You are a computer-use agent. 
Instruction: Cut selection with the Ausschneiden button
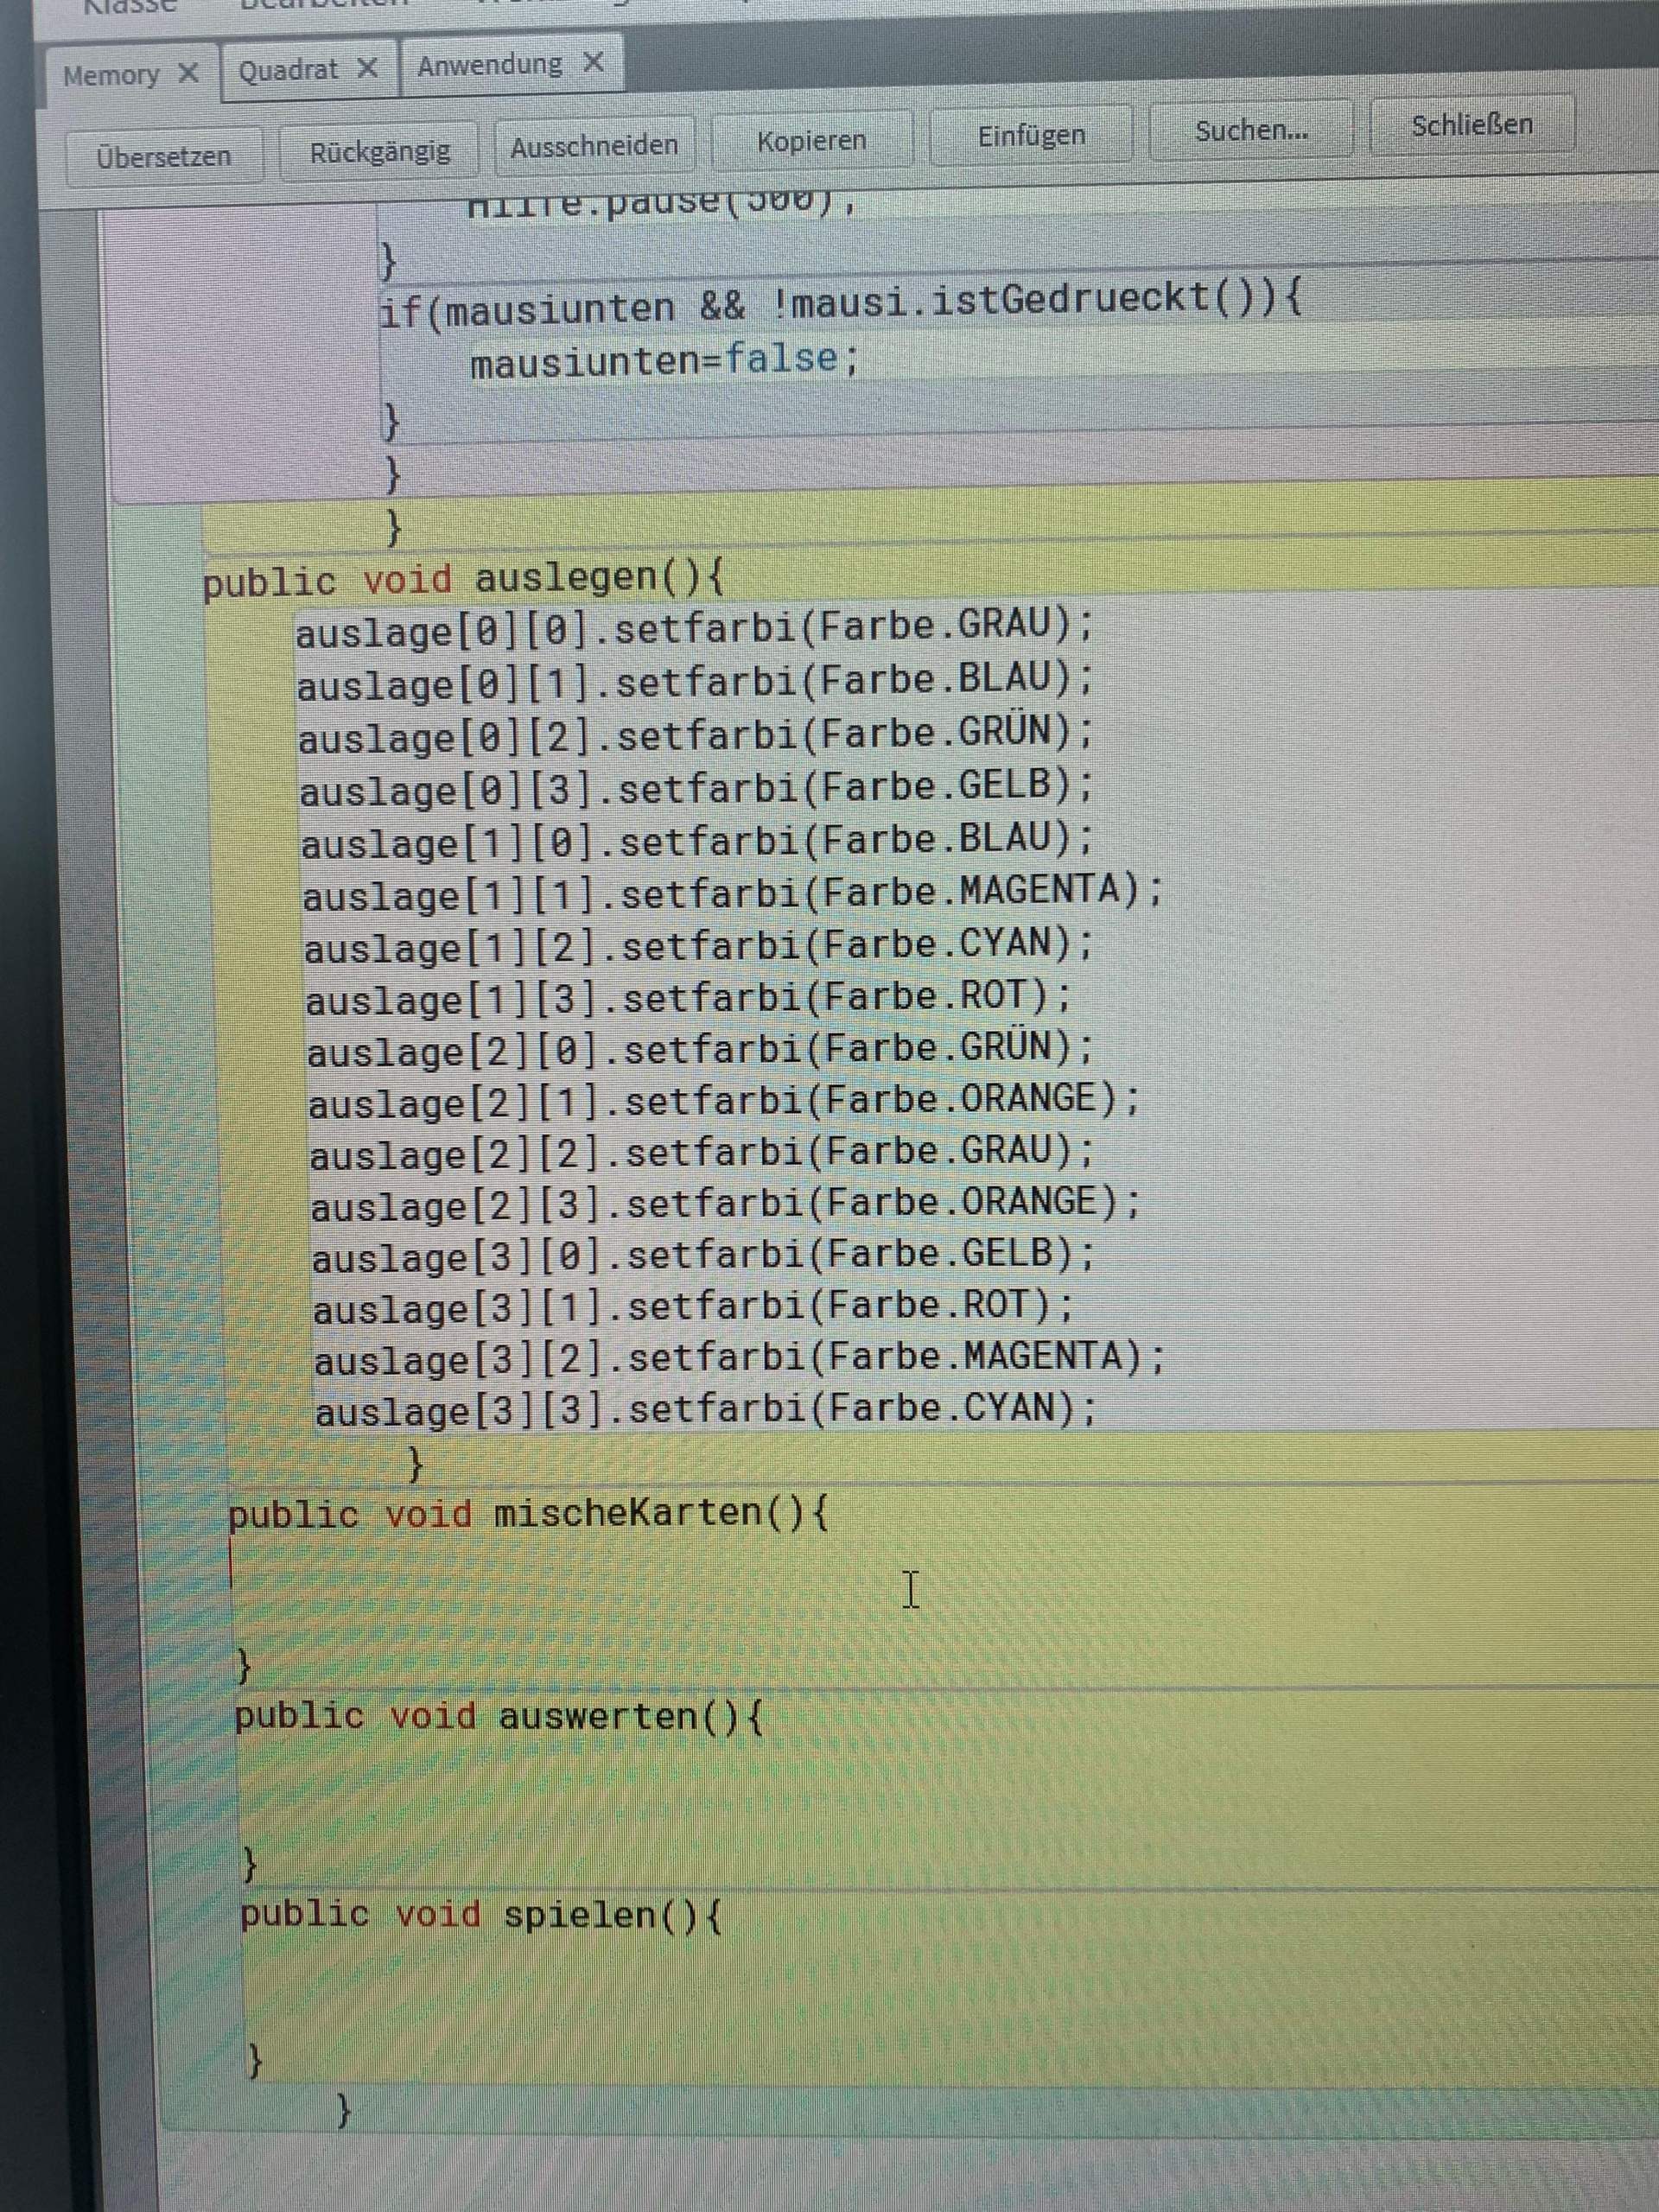click(594, 146)
